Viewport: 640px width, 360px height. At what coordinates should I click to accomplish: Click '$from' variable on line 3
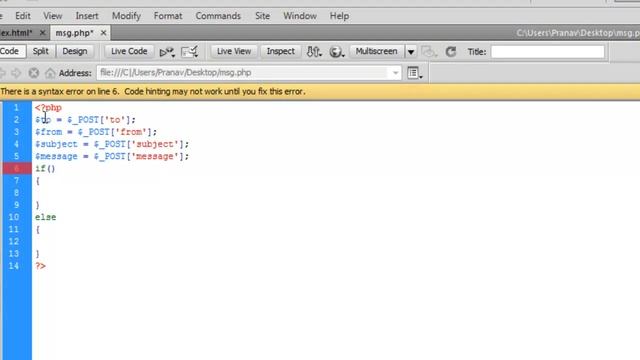(x=48, y=132)
